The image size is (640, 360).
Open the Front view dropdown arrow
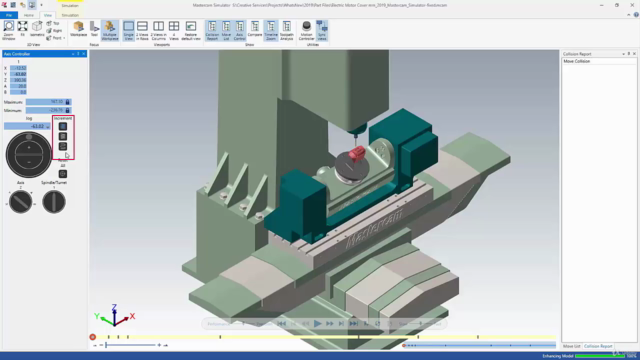click(x=64, y=38)
